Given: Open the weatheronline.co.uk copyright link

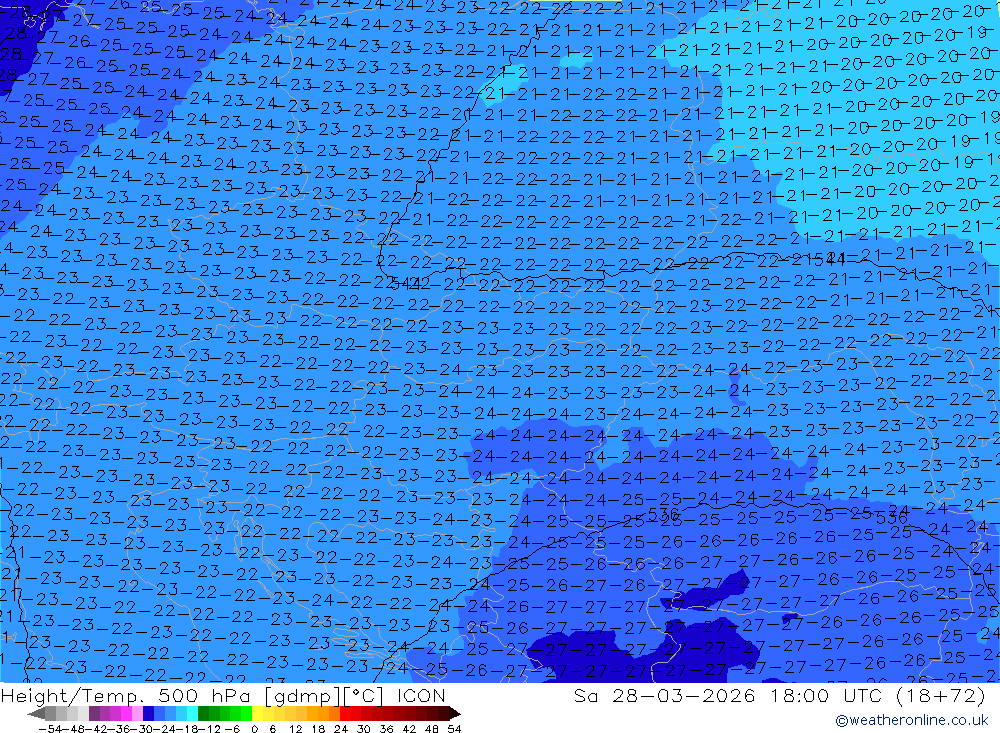Looking at the screenshot, I should click(x=912, y=720).
